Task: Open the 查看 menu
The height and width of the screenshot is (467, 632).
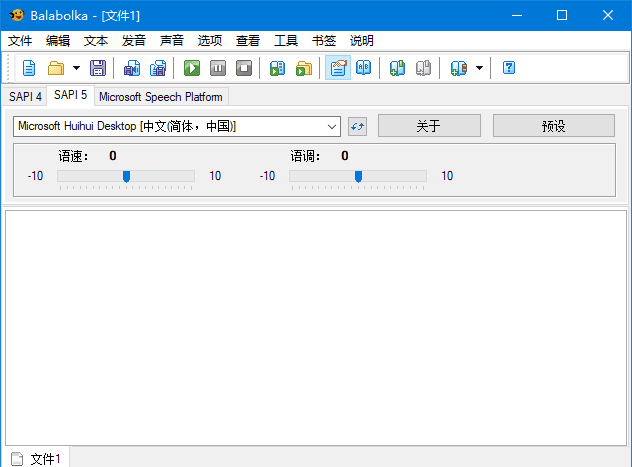Action: click(x=248, y=41)
